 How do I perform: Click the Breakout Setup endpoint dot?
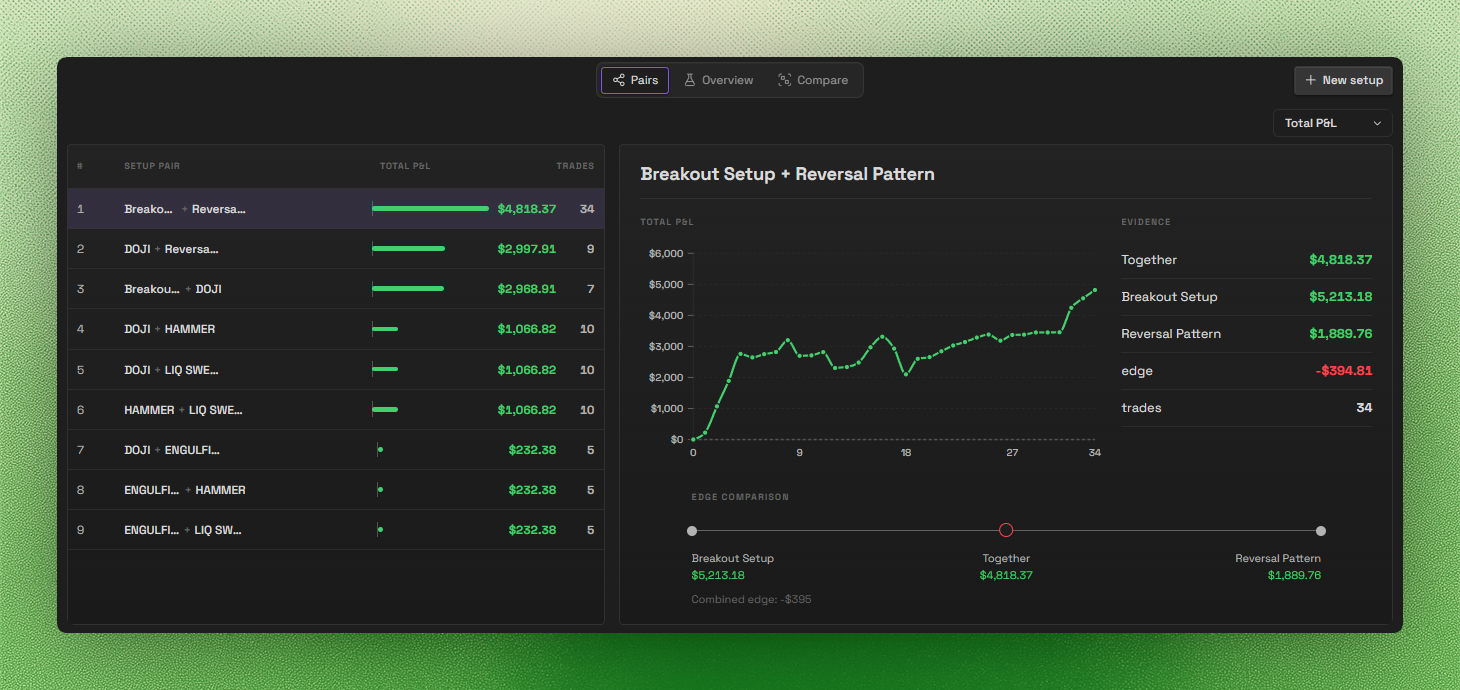[692, 531]
